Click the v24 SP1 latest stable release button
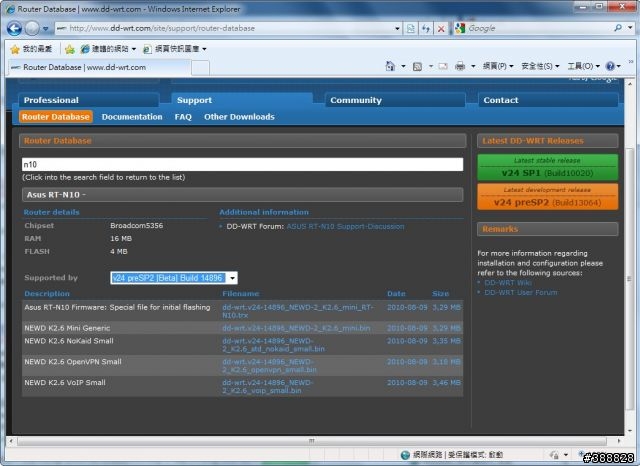The height and width of the screenshot is (466, 640). pos(547,167)
